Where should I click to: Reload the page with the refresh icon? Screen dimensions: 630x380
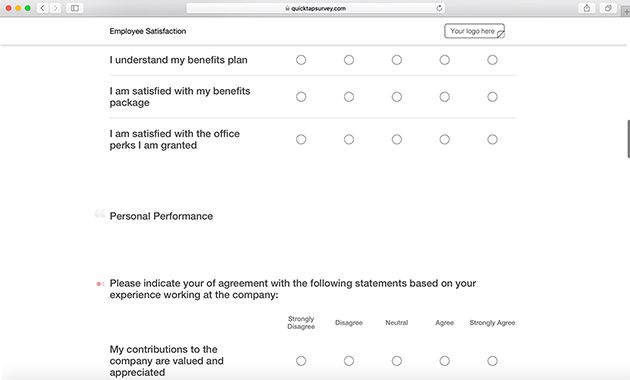439,8
